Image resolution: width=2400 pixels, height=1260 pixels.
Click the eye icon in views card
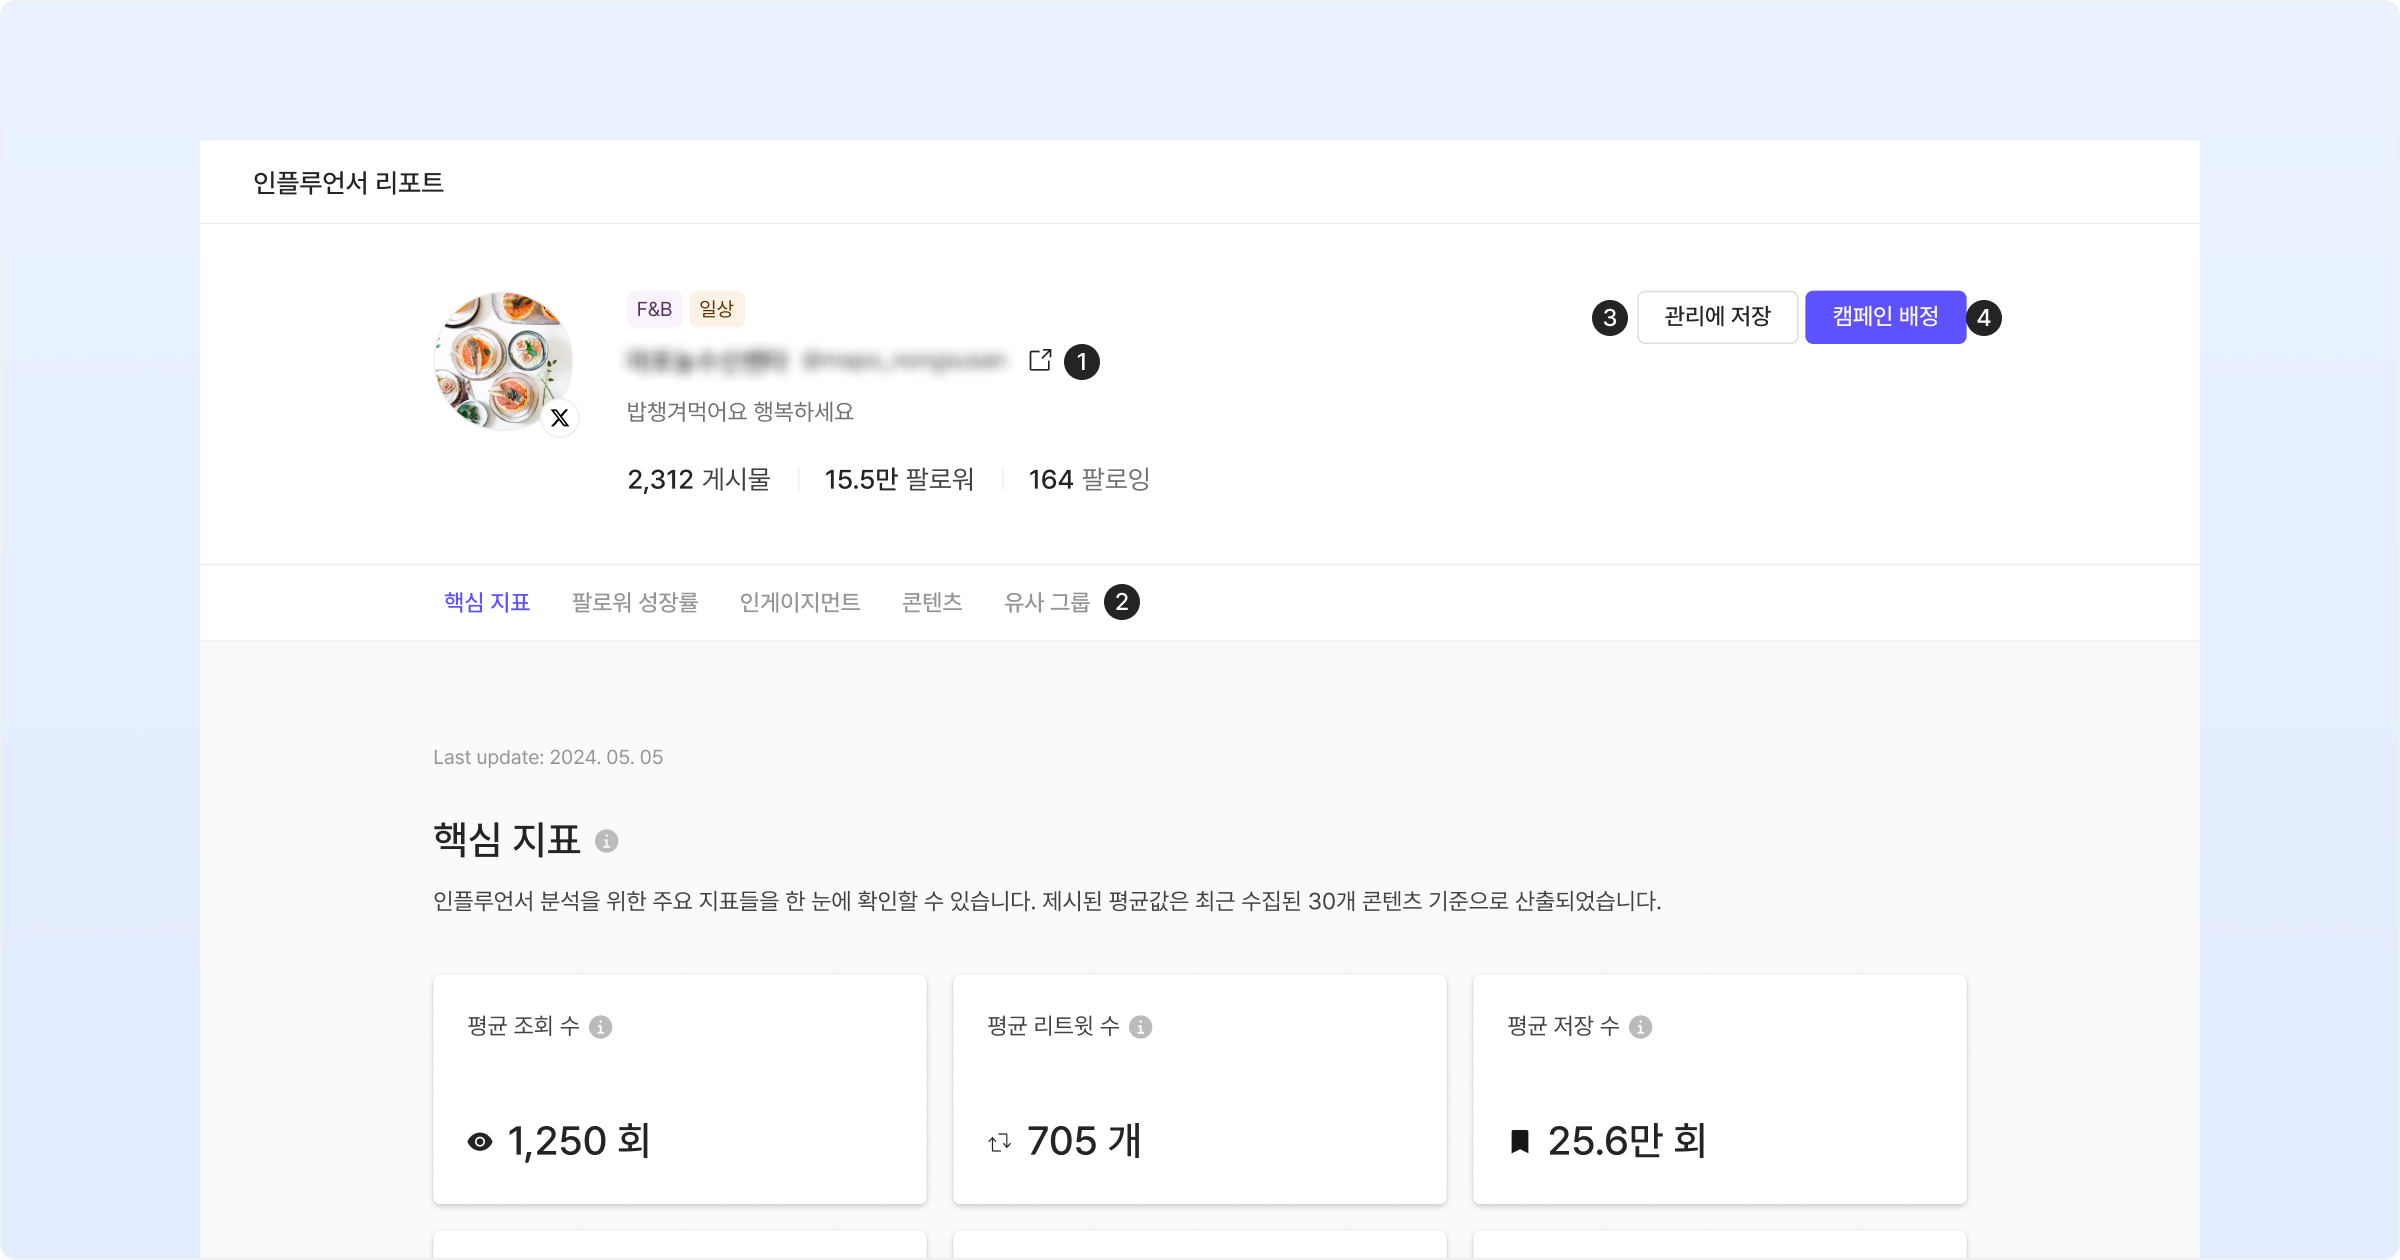pyautogui.click(x=480, y=1142)
